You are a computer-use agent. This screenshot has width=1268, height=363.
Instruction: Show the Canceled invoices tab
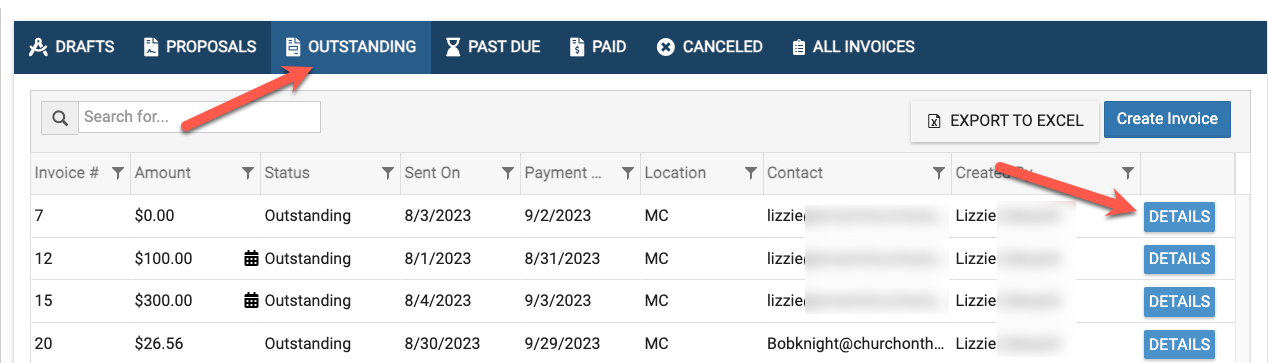click(x=710, y=47)
